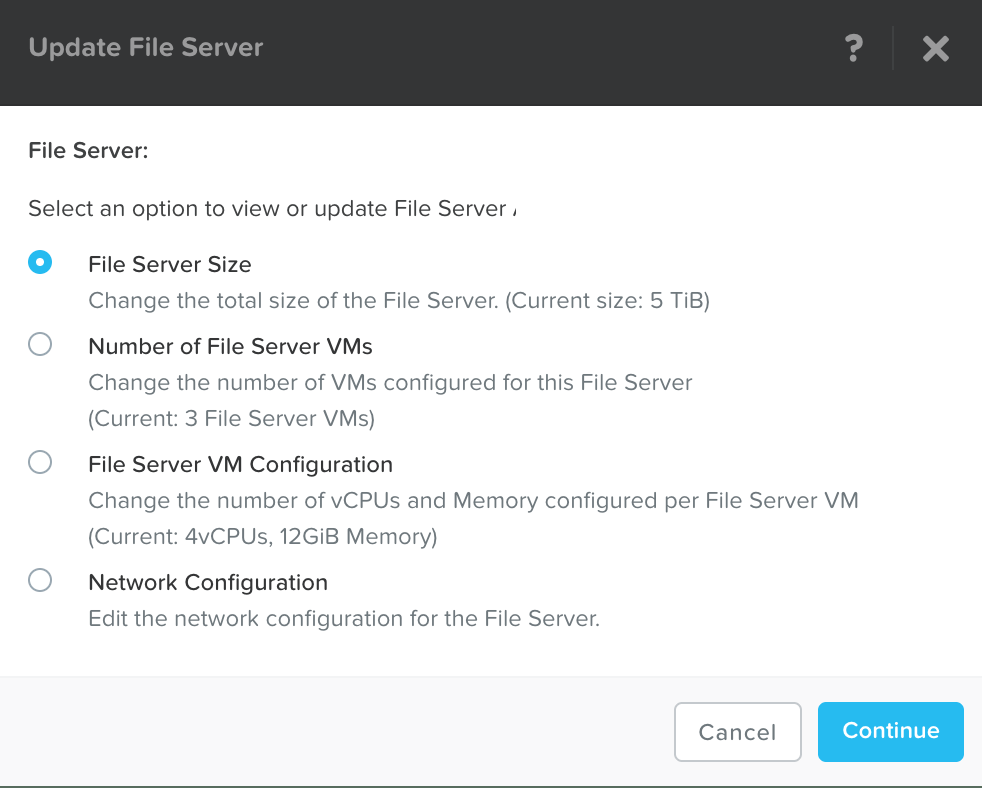Screen dimensions: 982x788
Task: Click the "Current: 3 File Server VMs" text
Action: [x=231, y=419]
